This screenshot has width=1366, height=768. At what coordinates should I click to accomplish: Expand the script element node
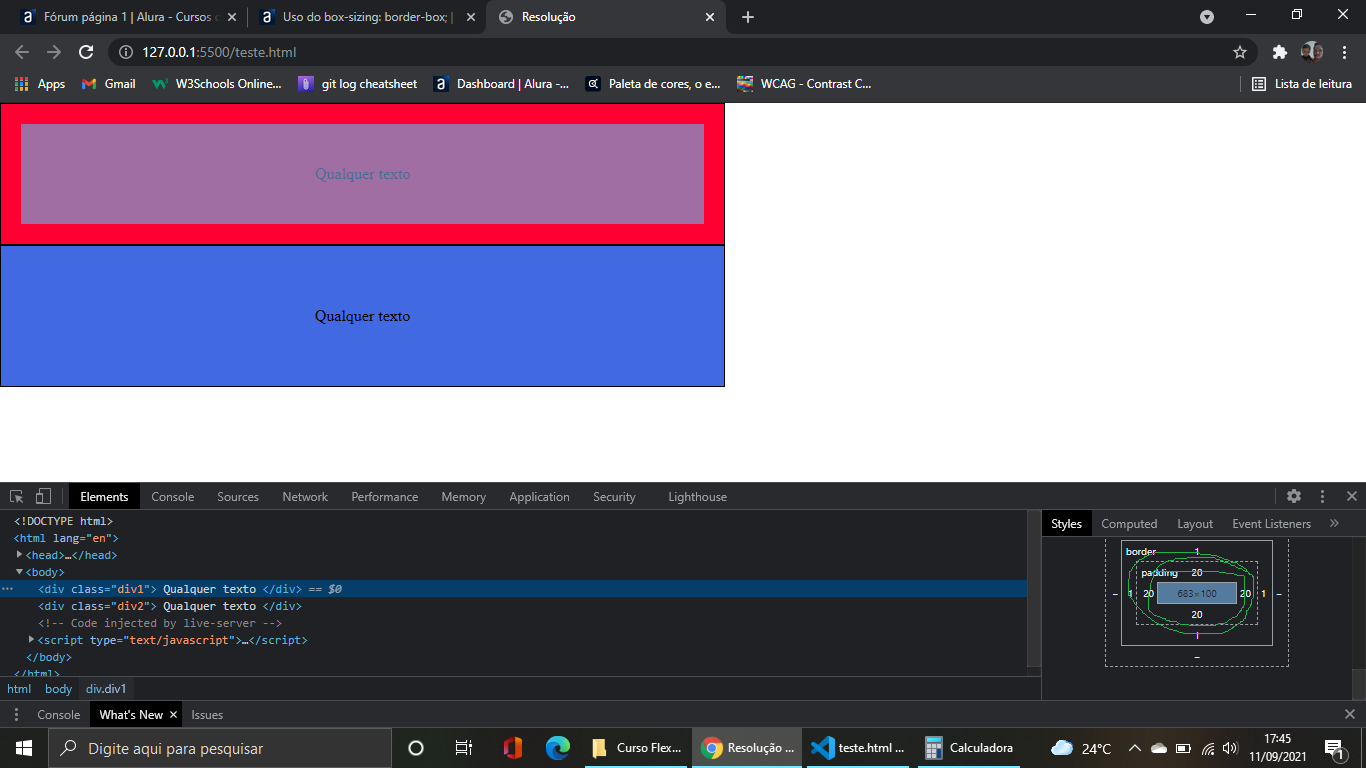click(x=32, y=640)
